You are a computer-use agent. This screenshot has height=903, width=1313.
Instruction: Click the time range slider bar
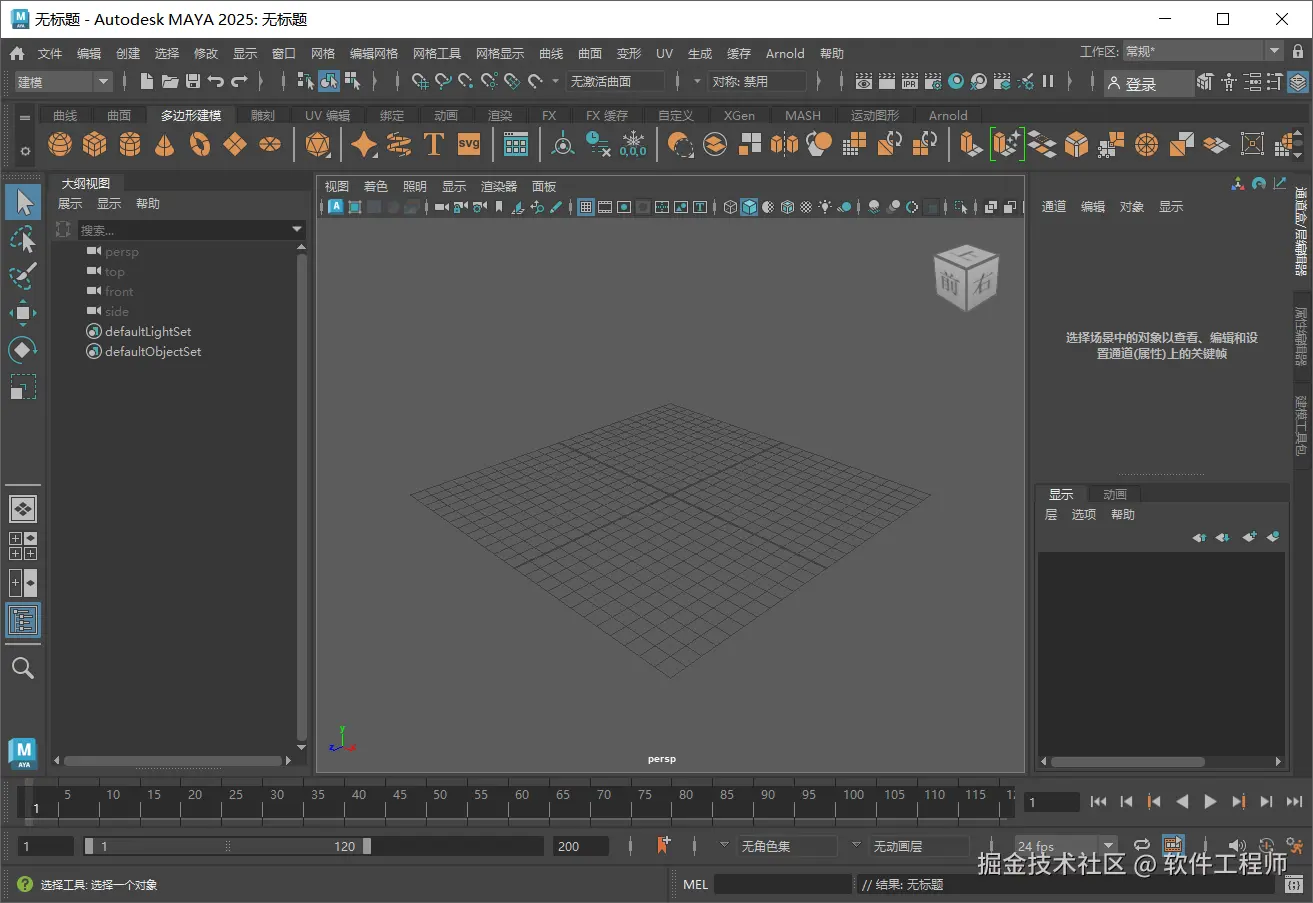point(227,846)
